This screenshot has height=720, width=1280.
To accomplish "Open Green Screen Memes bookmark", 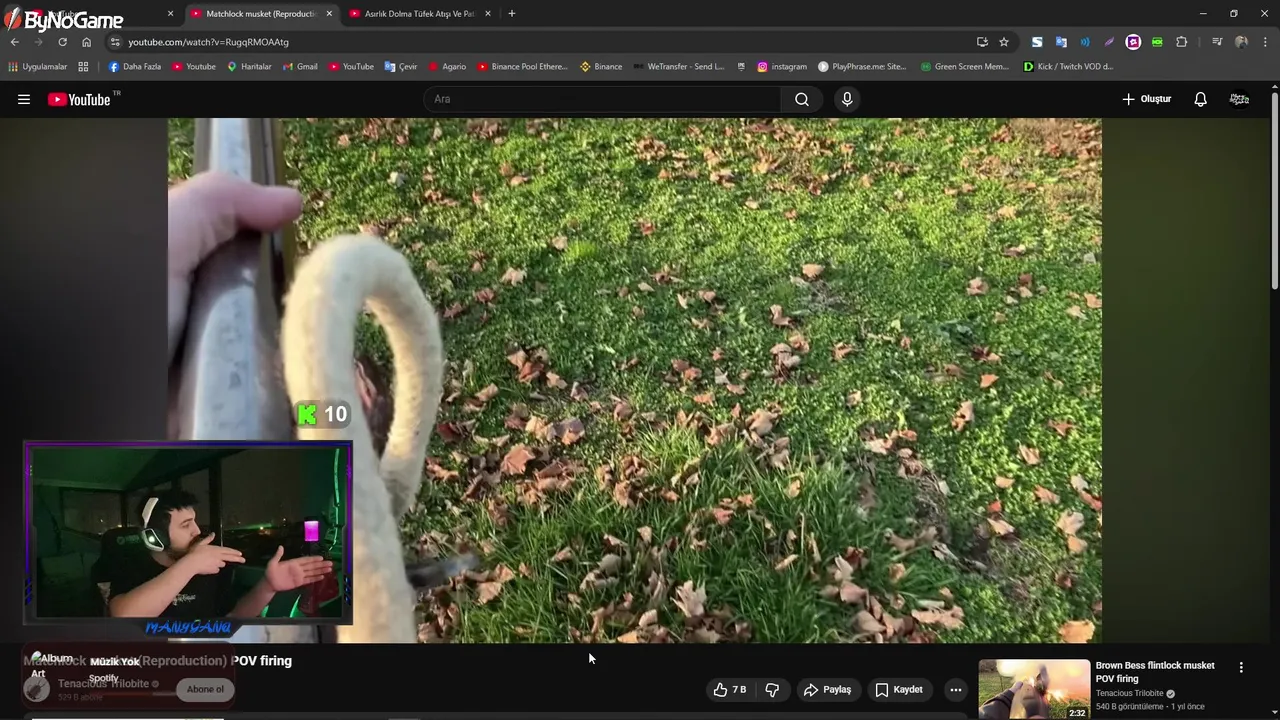I will pos(964,67).
